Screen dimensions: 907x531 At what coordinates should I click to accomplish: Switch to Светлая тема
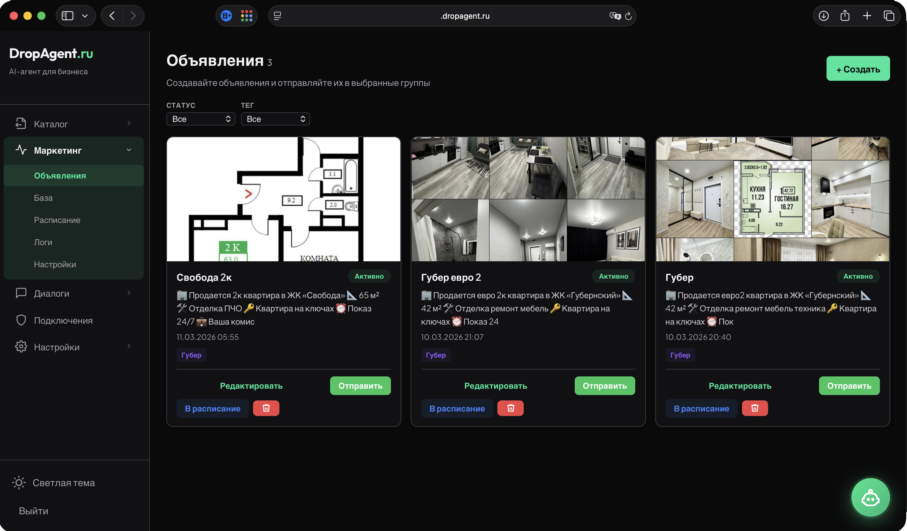(x=63, y=482)
